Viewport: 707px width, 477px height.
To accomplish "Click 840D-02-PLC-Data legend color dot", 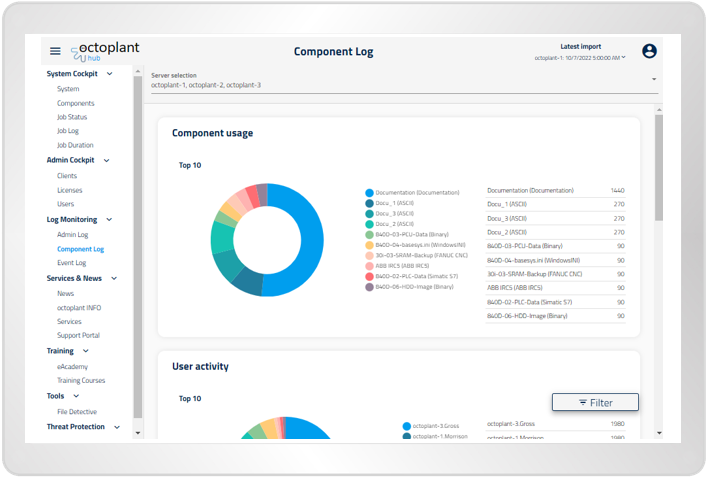I will pos(369,276).
